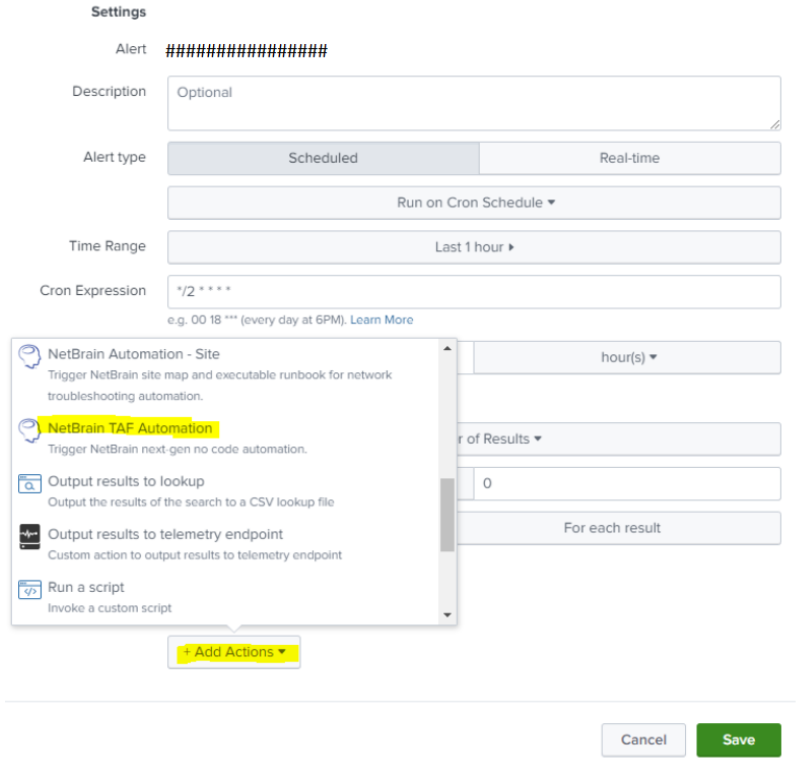Click the results threshold field showing 0

click(x=627, y=483)
